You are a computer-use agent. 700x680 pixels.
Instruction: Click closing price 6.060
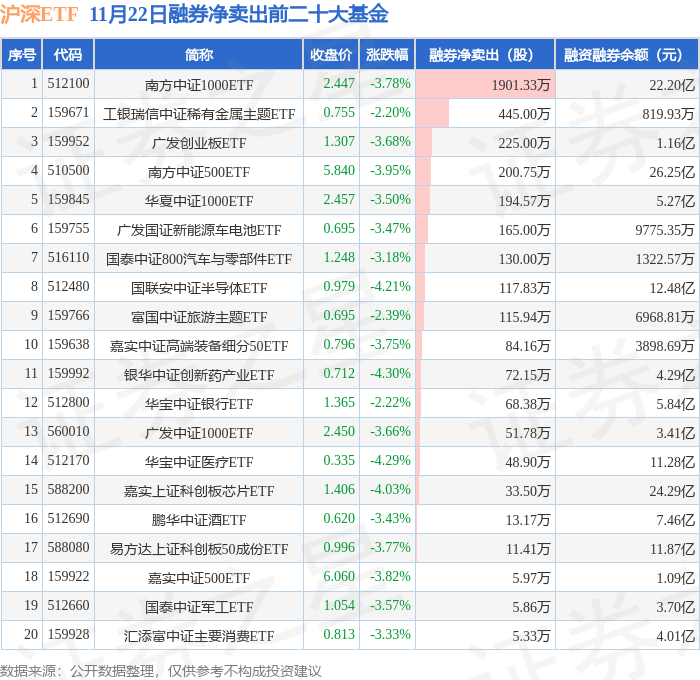pyautogui.click(x=339, y=577)
